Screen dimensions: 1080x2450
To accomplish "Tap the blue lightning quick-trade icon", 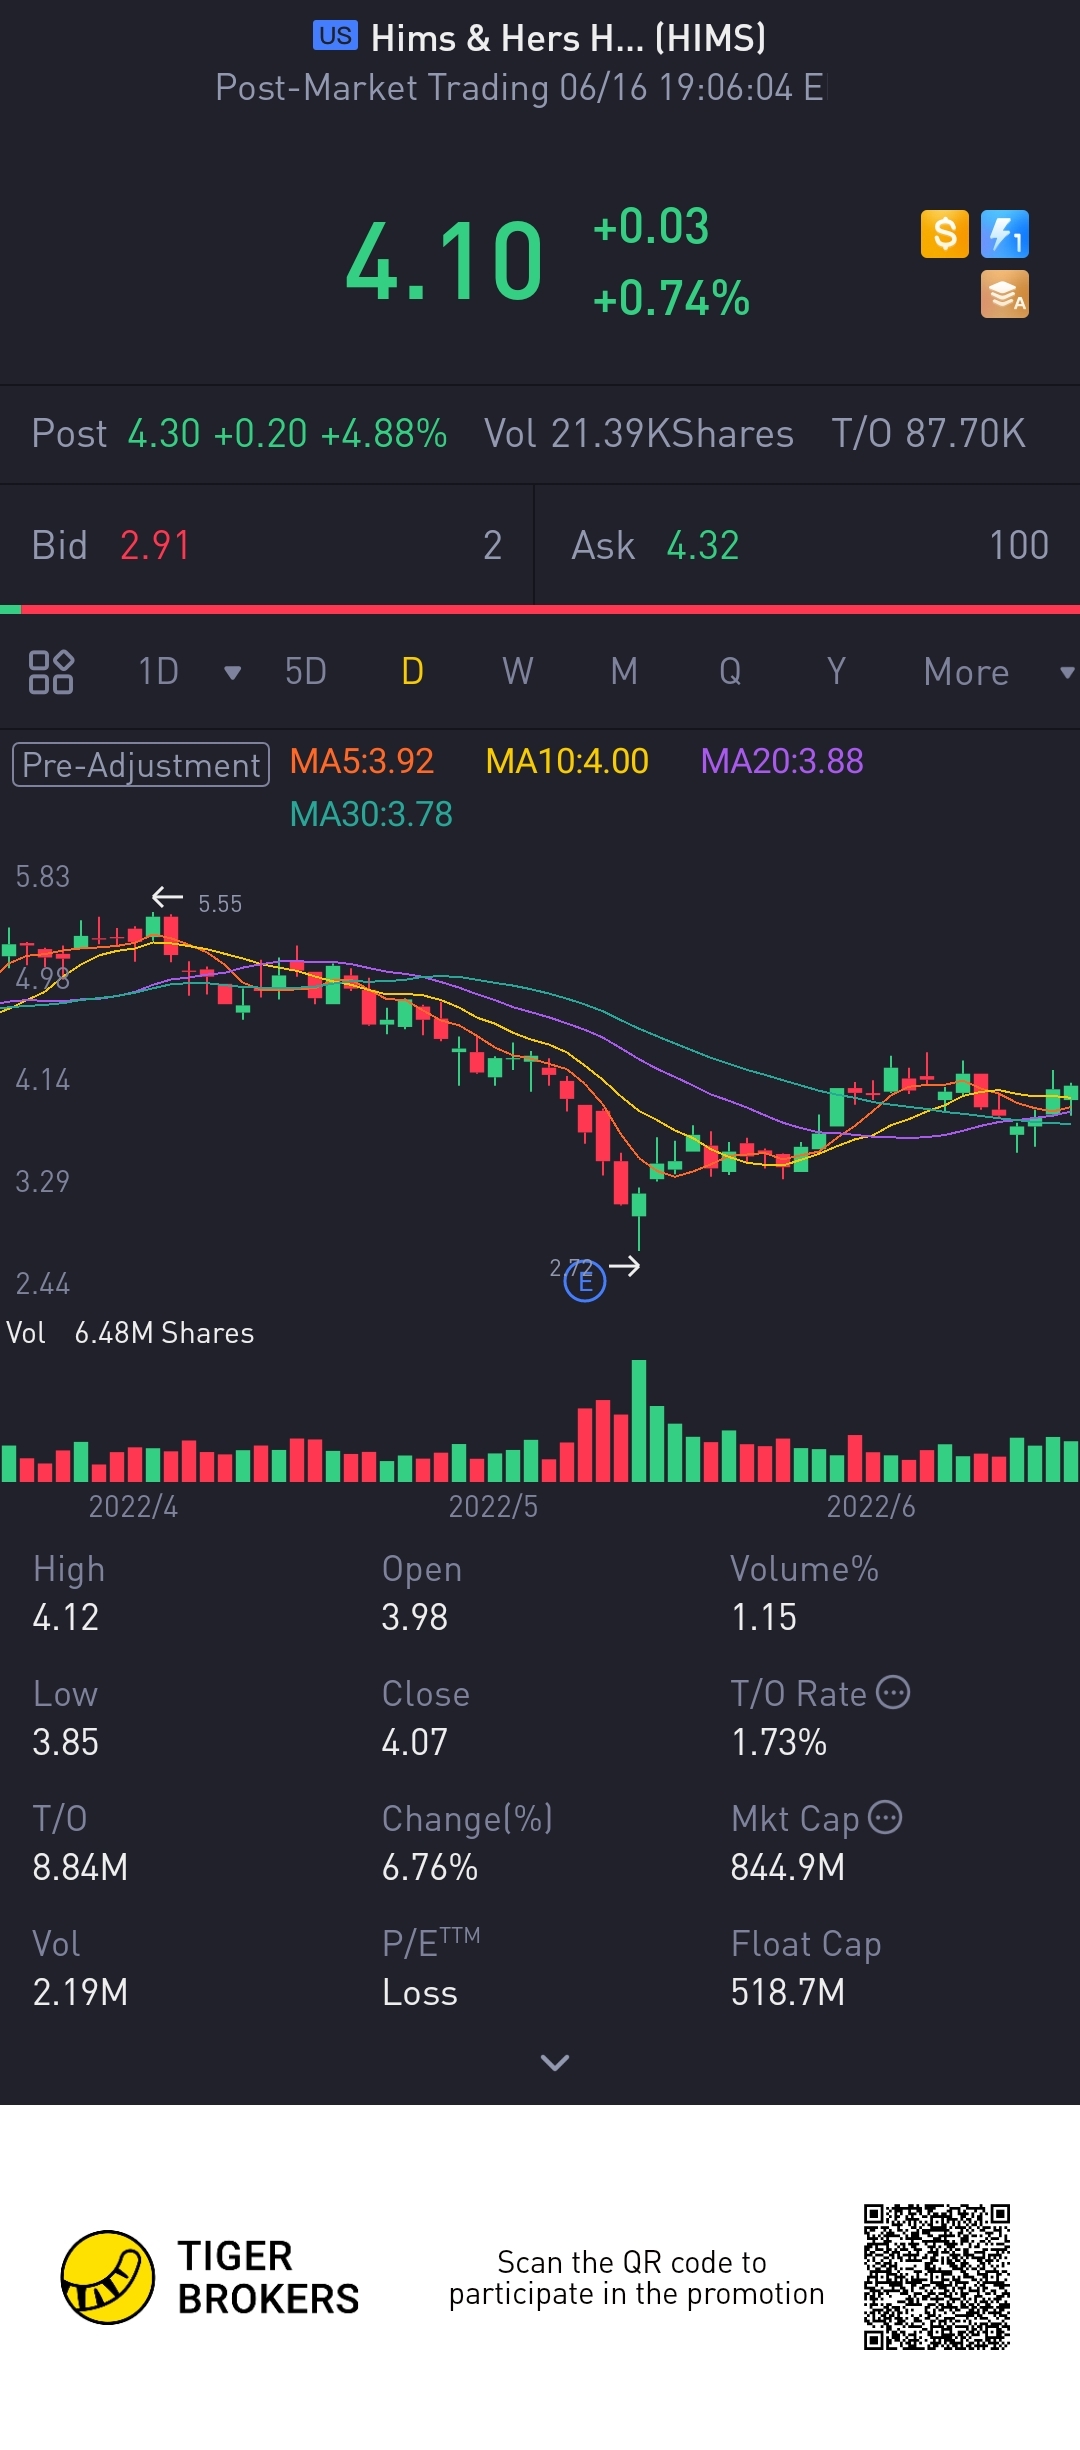I will 1005,234.
